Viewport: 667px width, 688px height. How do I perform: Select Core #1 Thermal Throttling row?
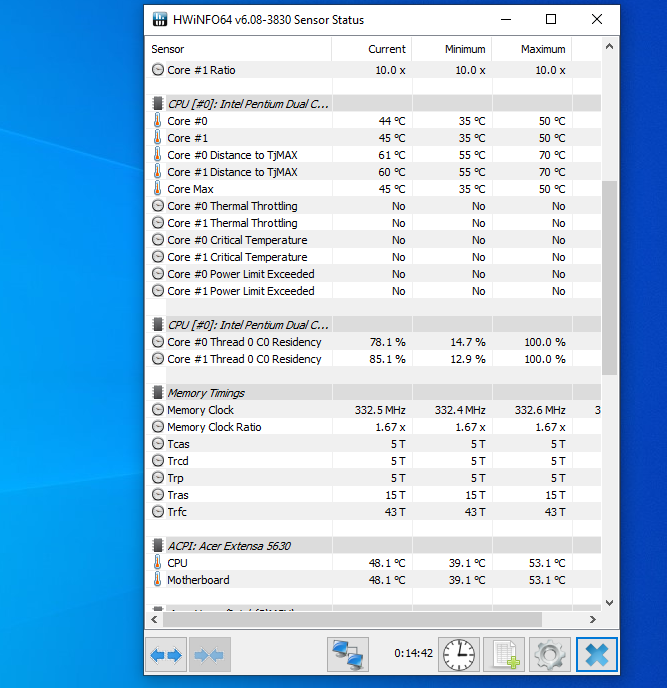pos(373,222)
